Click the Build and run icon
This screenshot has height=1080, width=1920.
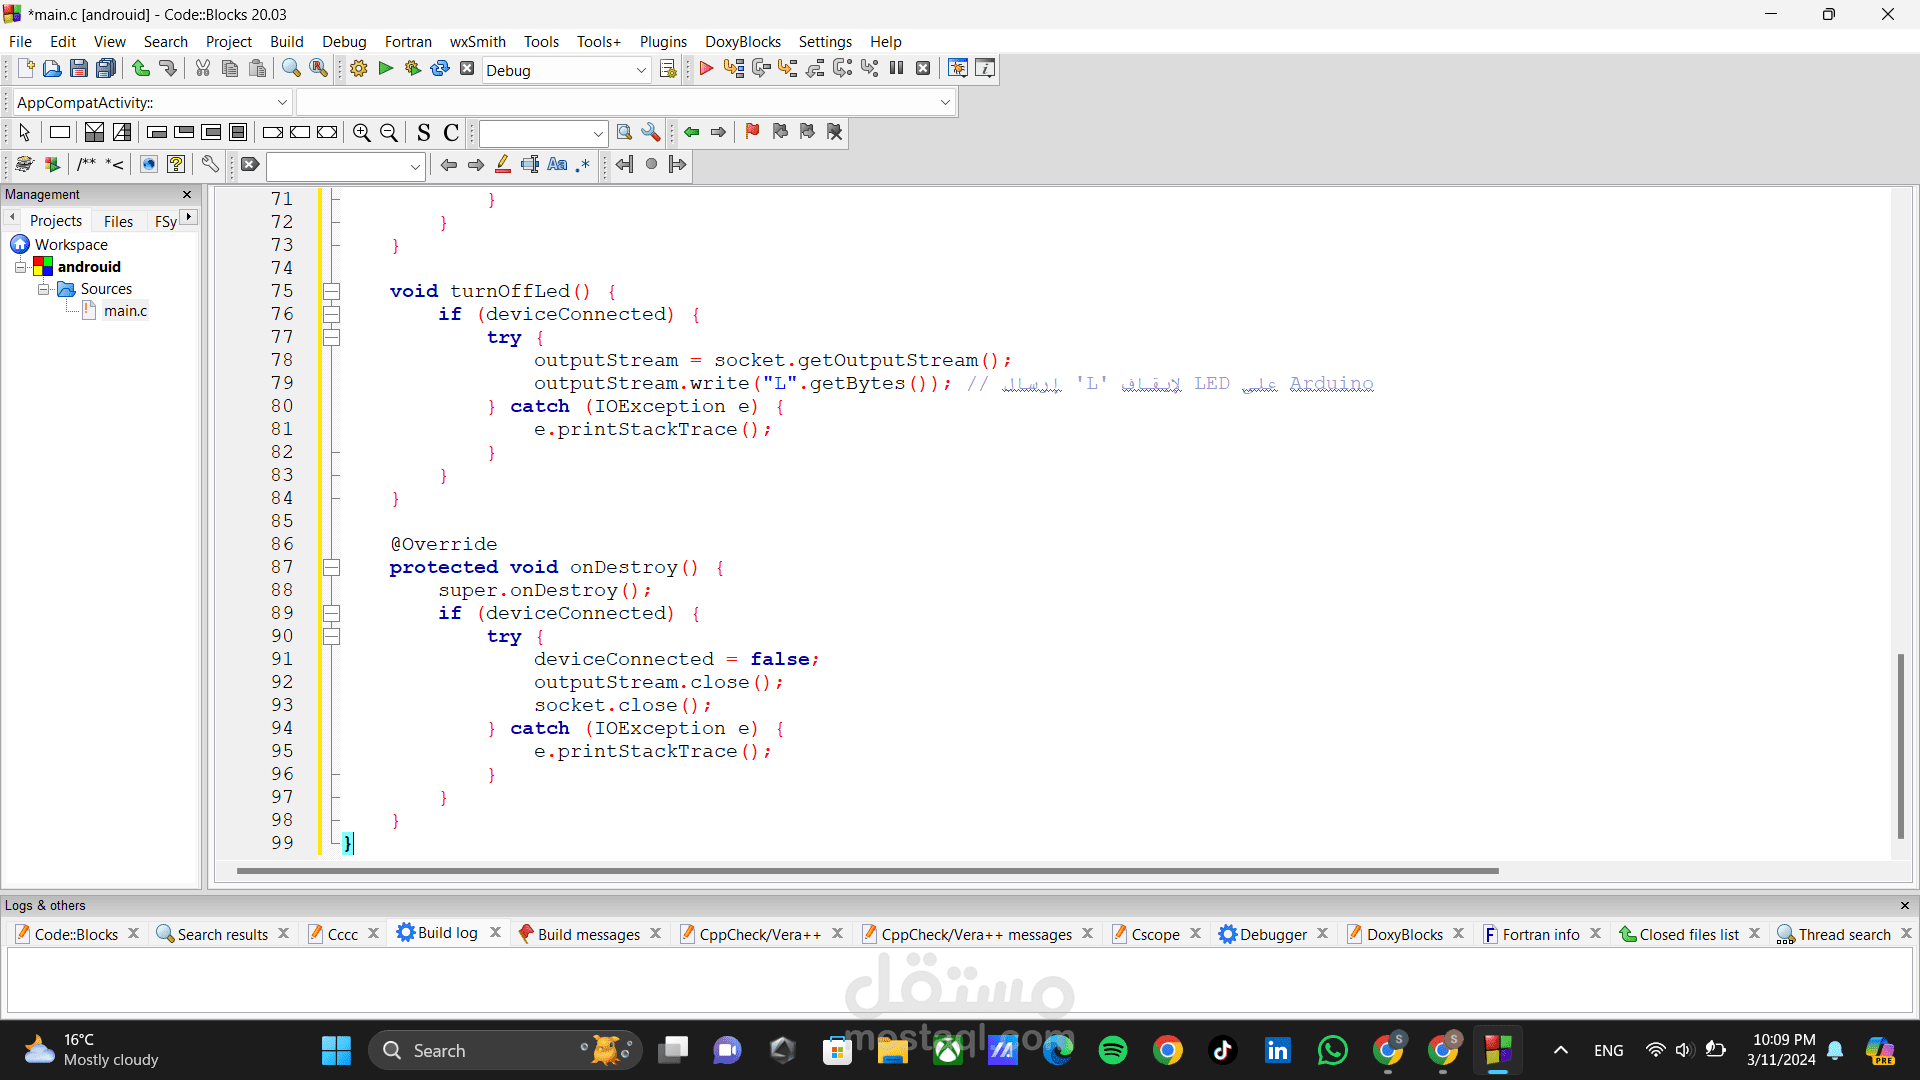point(413,69)
